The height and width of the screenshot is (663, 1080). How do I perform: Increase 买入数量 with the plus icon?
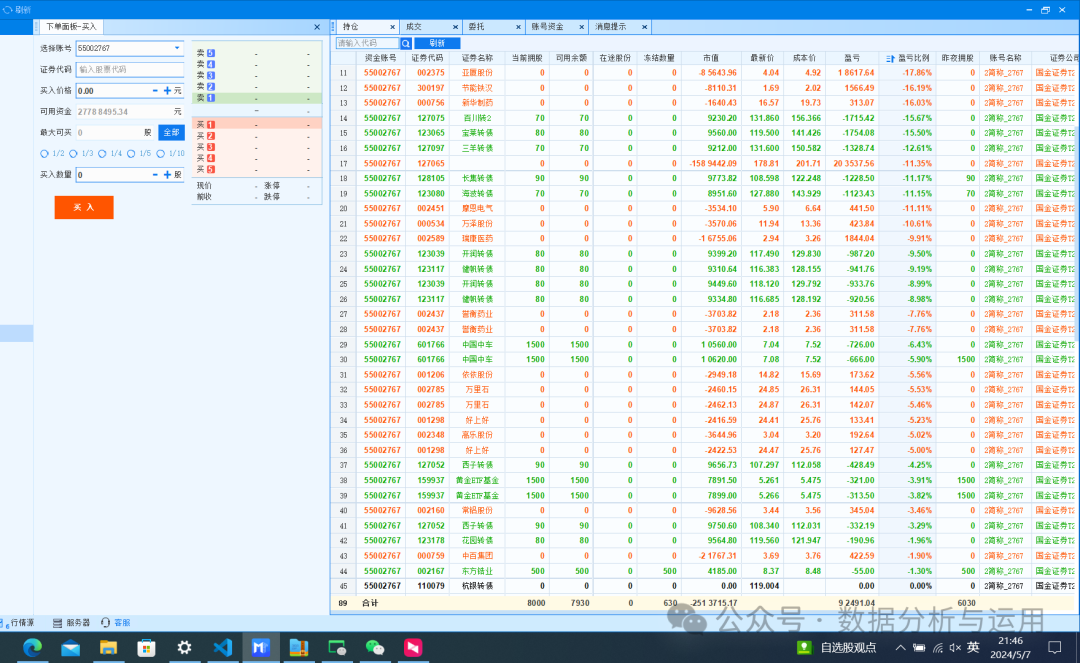(x=167, y=175)
